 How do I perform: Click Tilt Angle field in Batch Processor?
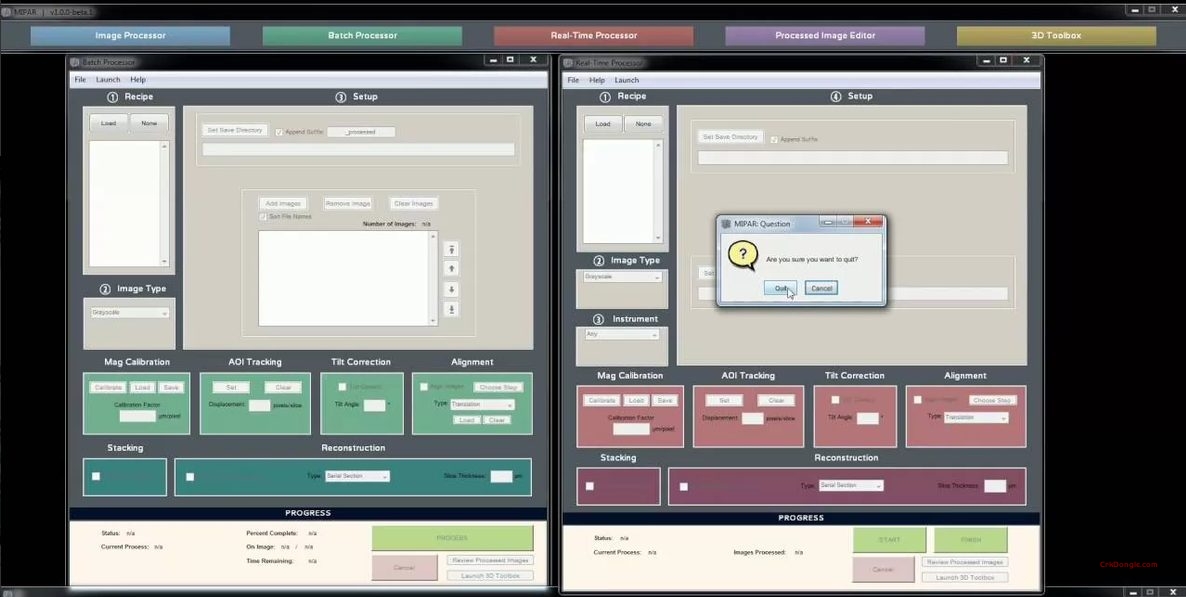(374, 406)
